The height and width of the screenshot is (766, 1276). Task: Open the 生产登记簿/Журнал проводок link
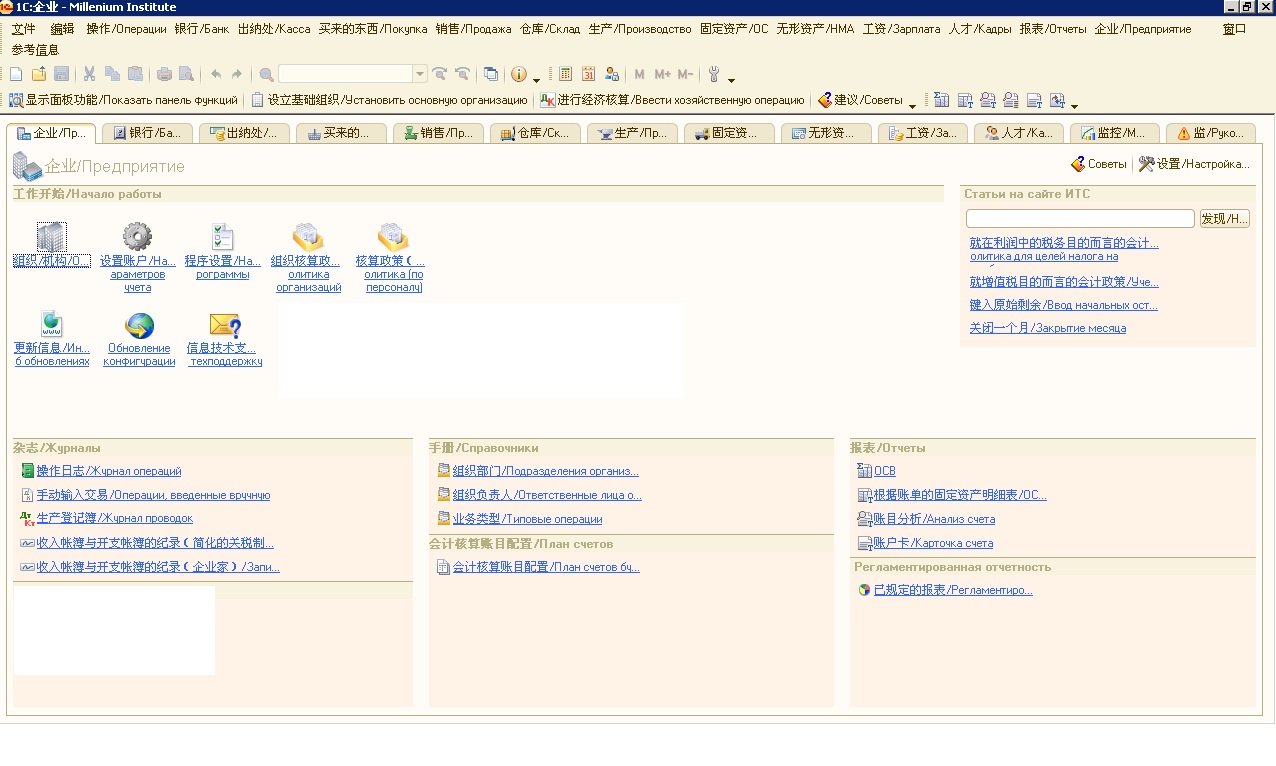click(x=115, y=518)
